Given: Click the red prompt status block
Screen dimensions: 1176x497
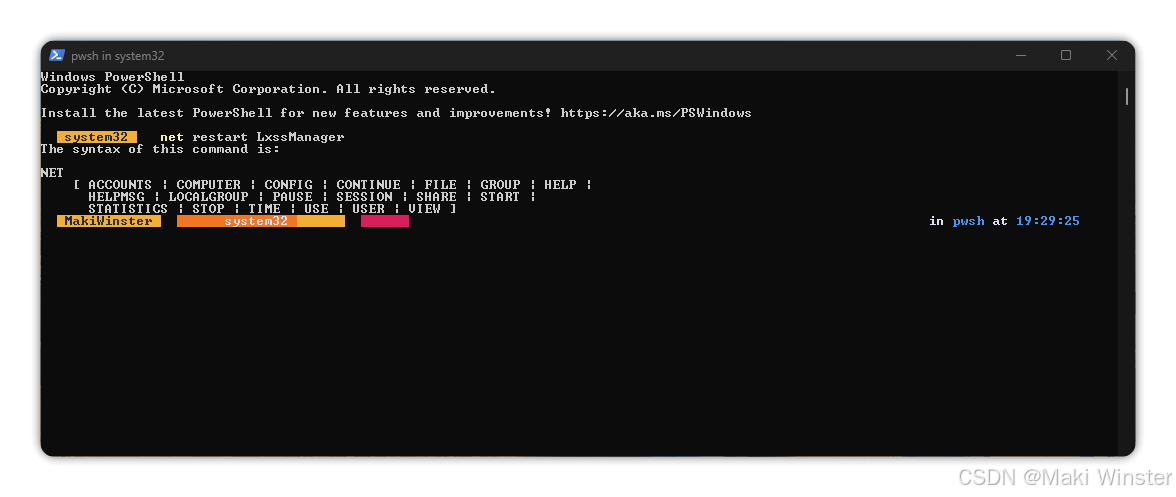Looking at the screenshot, I should pos(385,221).
